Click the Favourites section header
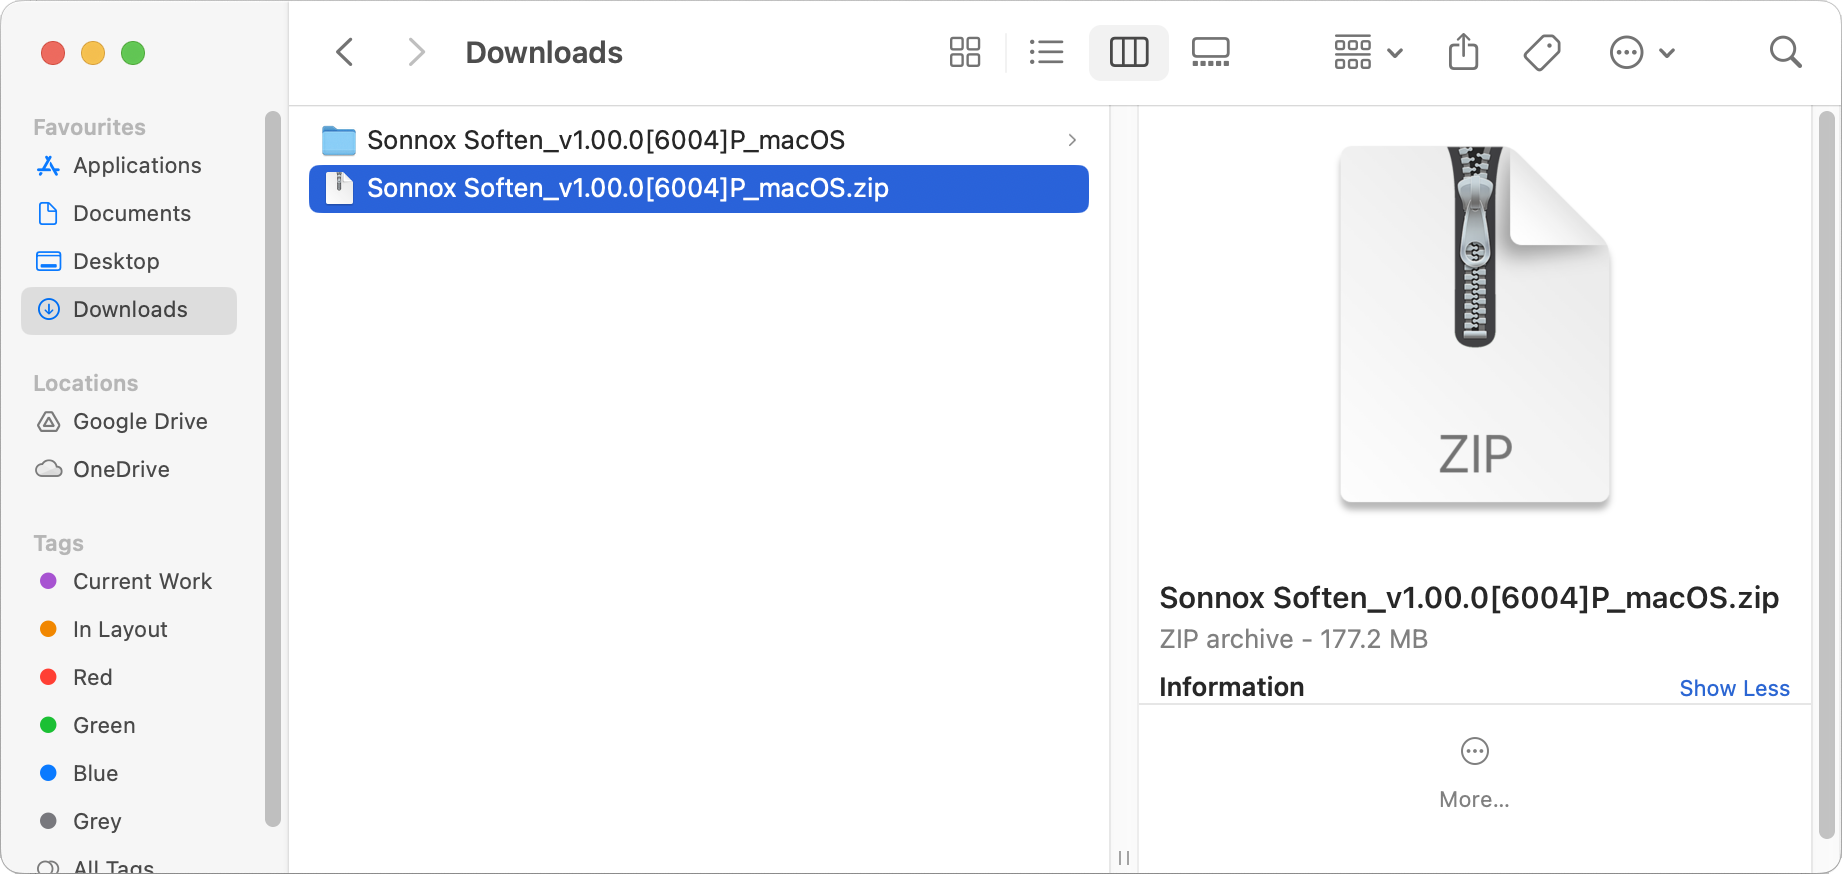 (89, 127)
